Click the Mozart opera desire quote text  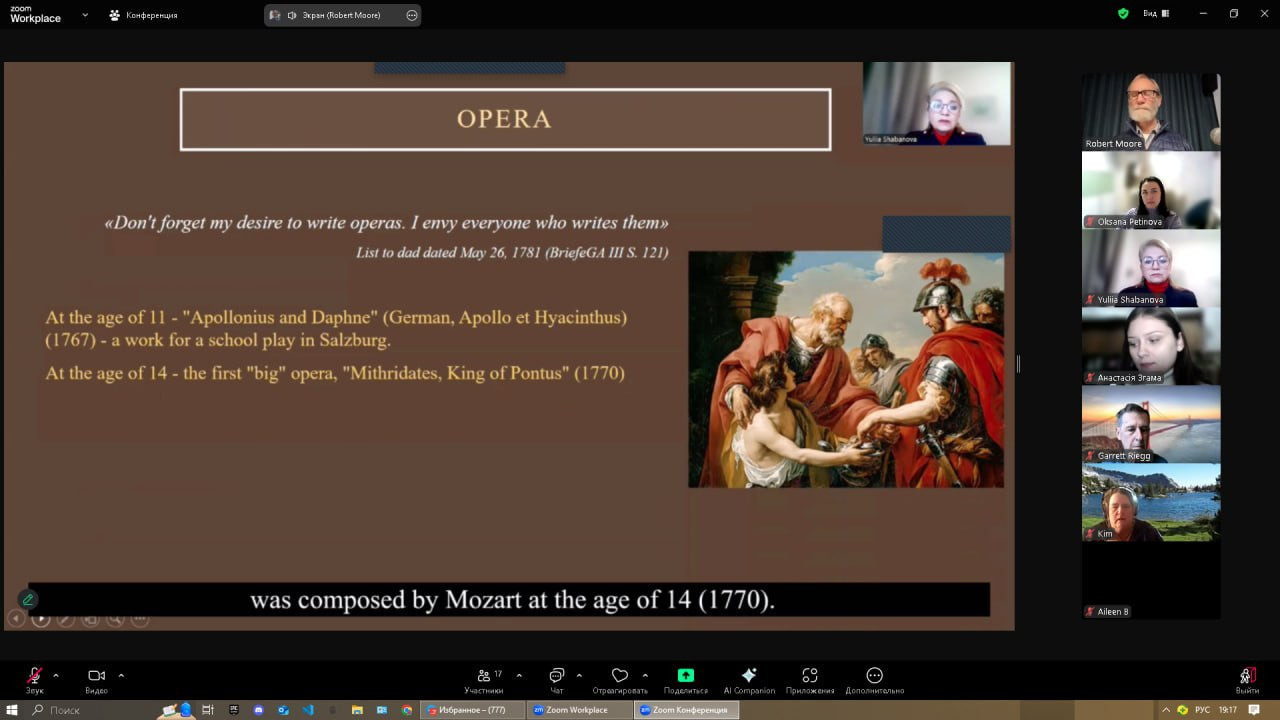387,223
